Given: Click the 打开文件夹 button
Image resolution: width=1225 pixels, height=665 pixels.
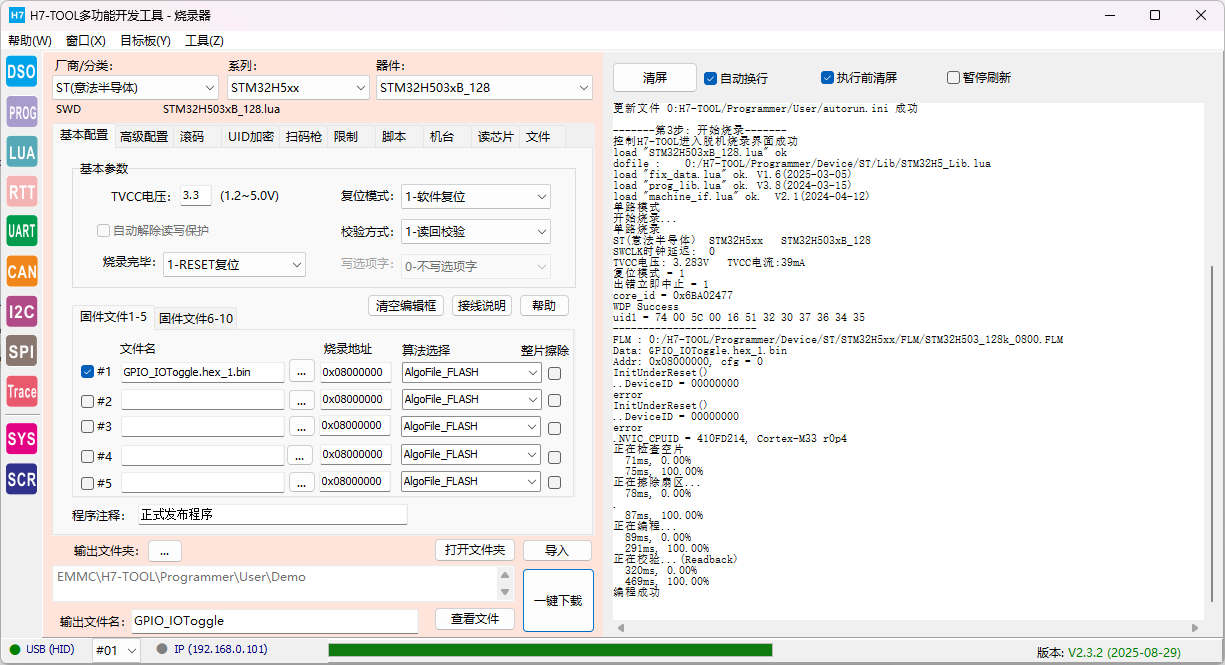Looking at the screenshot, I should tap(475, 550).
